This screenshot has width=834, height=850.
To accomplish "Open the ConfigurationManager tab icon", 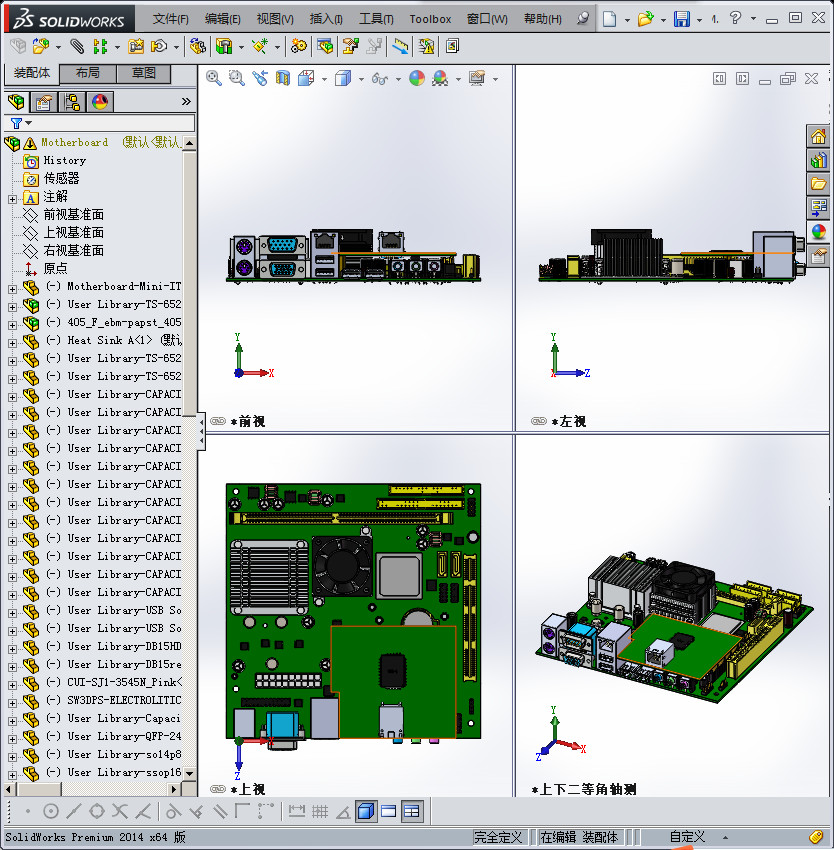I will point(72,102).
